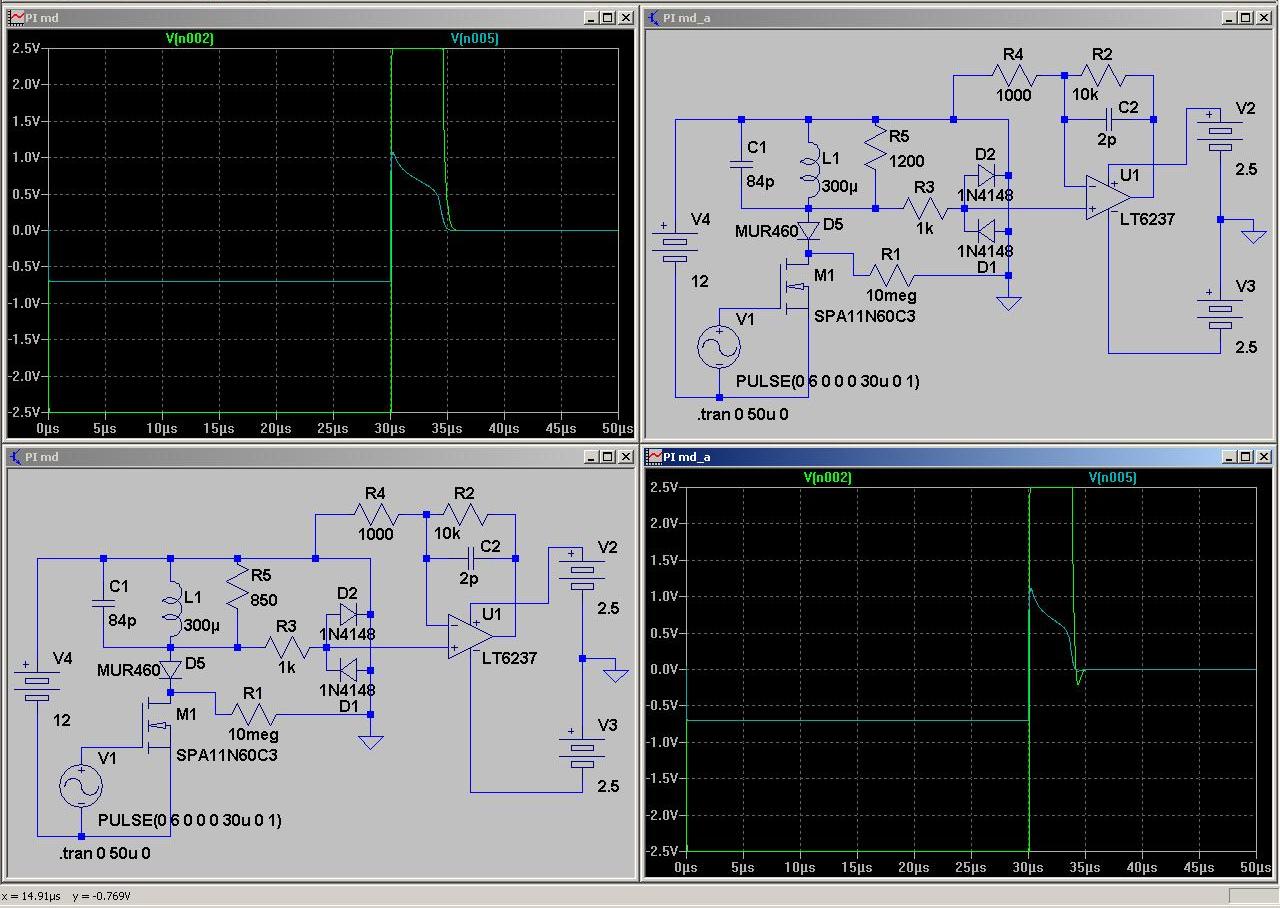Click the waveform icon in the top-left PI md plot title bar
The image size is (1280, 908).
[17, 17]
